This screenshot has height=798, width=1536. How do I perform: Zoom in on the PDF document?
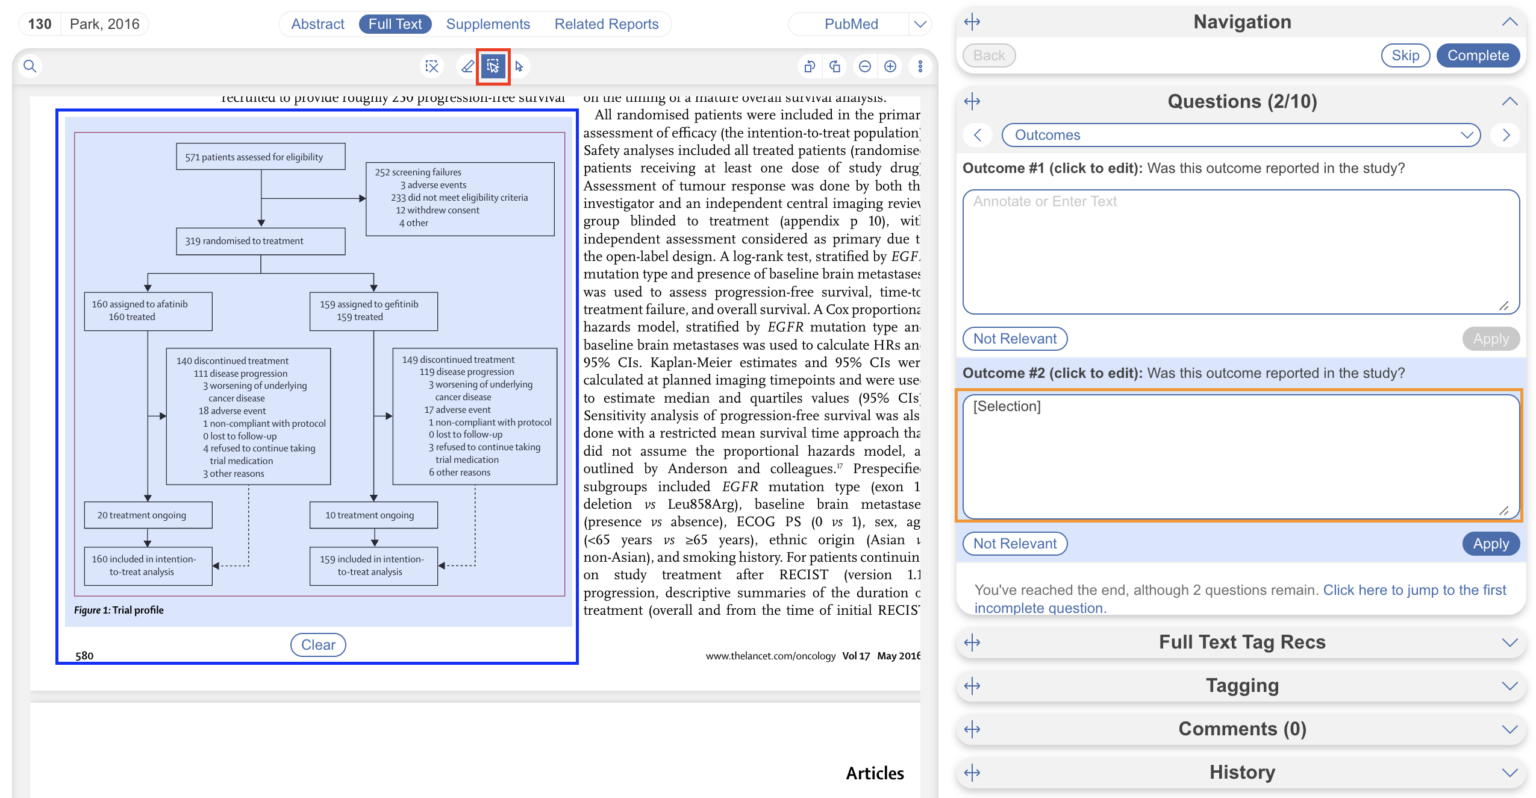[x=890, y=66]
